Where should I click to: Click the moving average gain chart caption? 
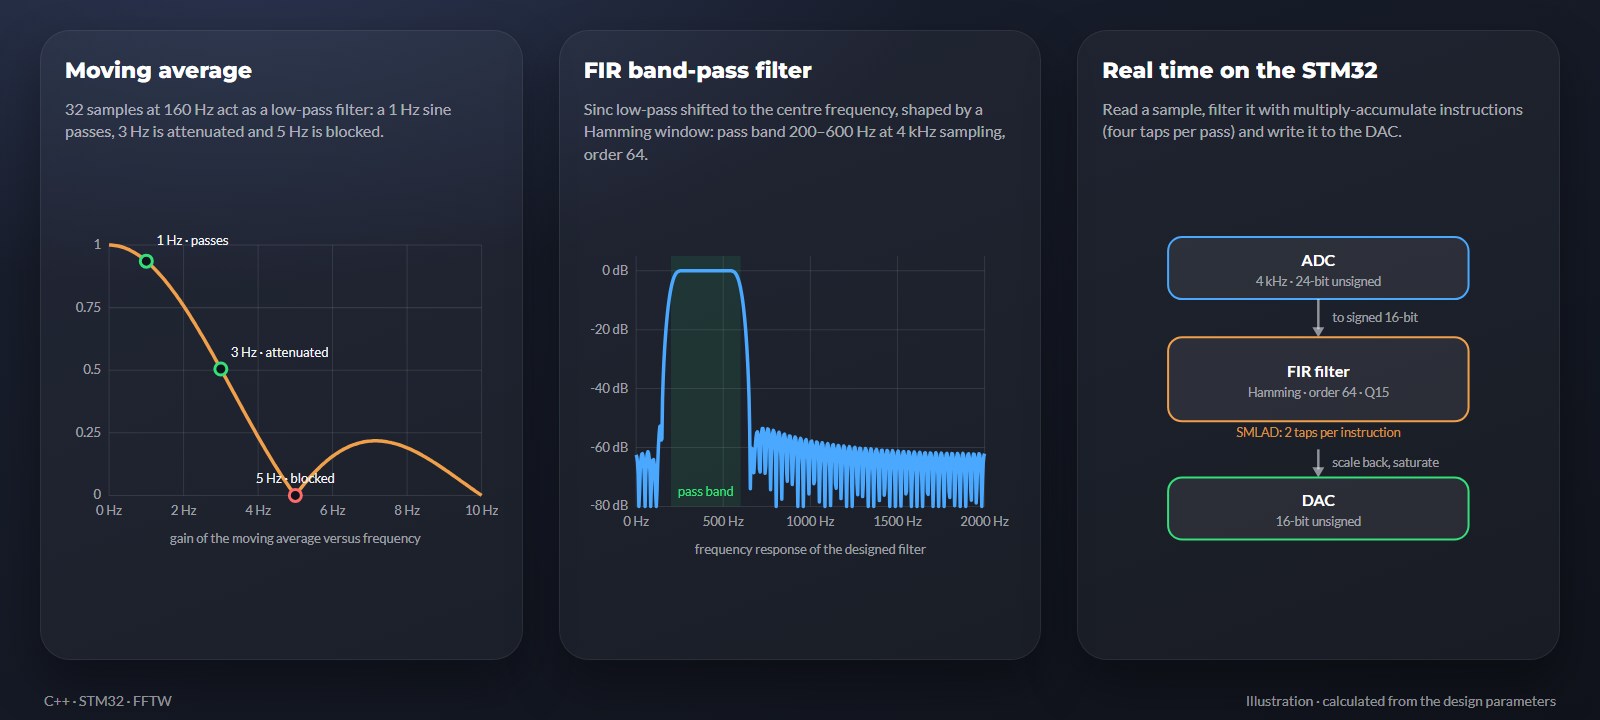coord(295,538)
